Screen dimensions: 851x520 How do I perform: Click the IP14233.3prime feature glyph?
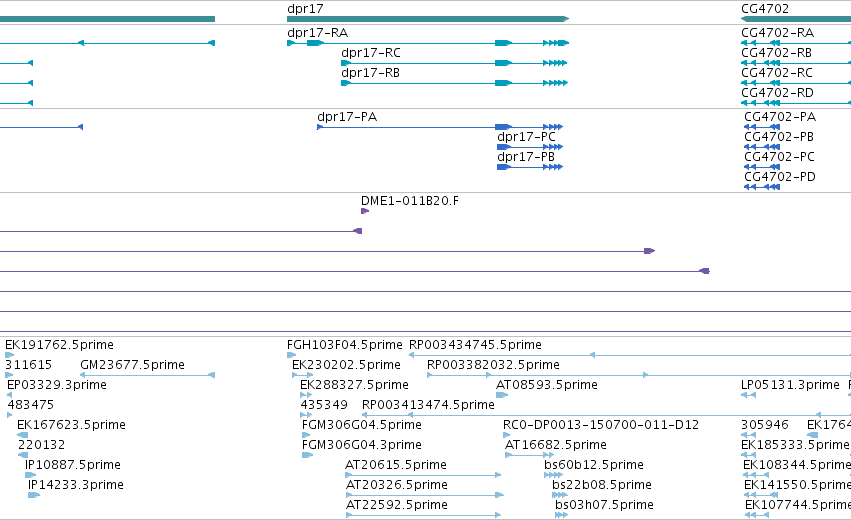(34, 496)
